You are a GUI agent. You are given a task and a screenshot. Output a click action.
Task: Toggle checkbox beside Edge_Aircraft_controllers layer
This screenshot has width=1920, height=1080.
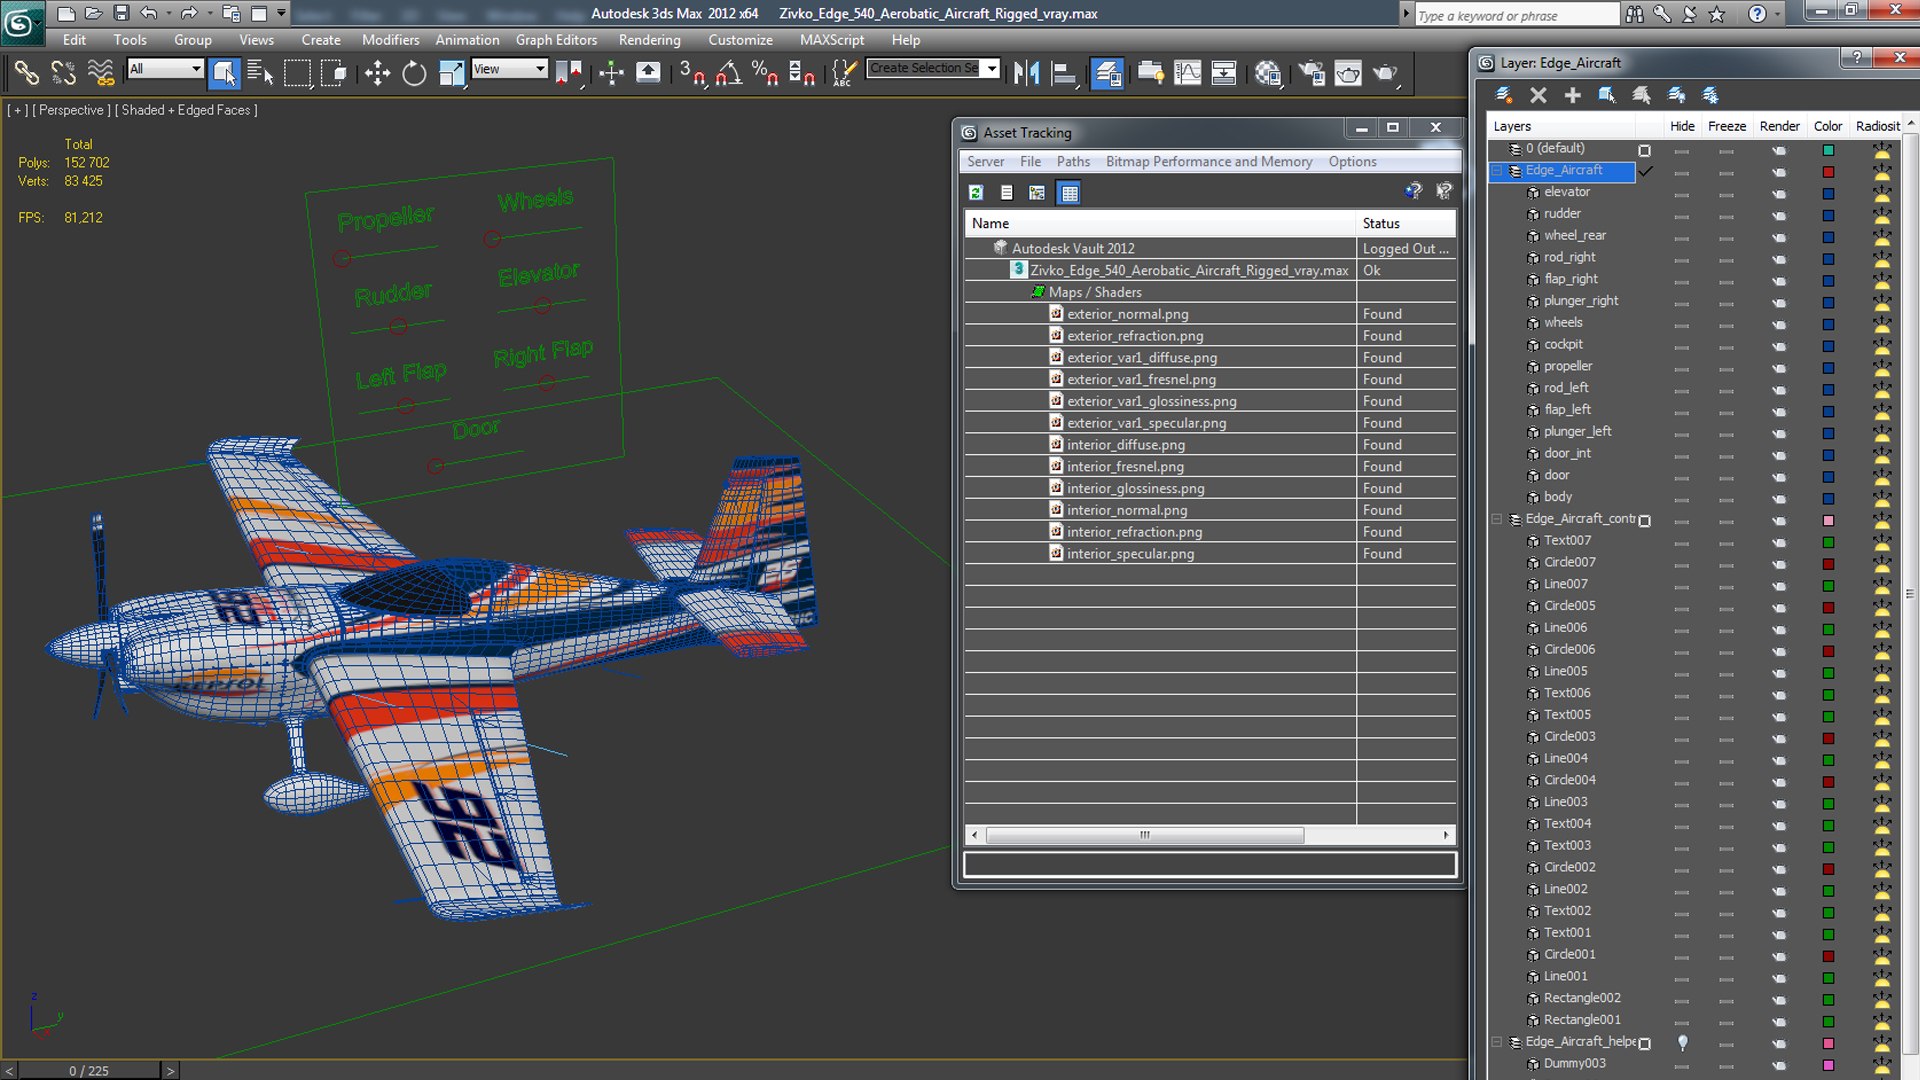1644,520
